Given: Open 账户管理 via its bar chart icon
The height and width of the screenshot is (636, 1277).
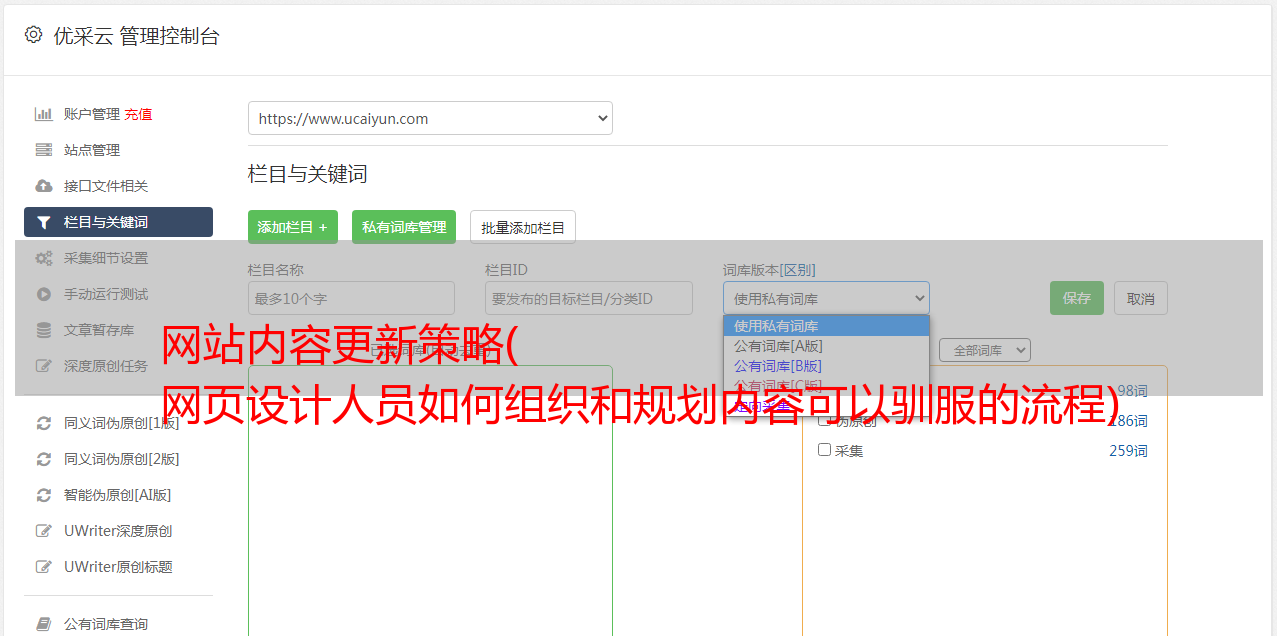Looking at the screenshot, I should point(43,114).
